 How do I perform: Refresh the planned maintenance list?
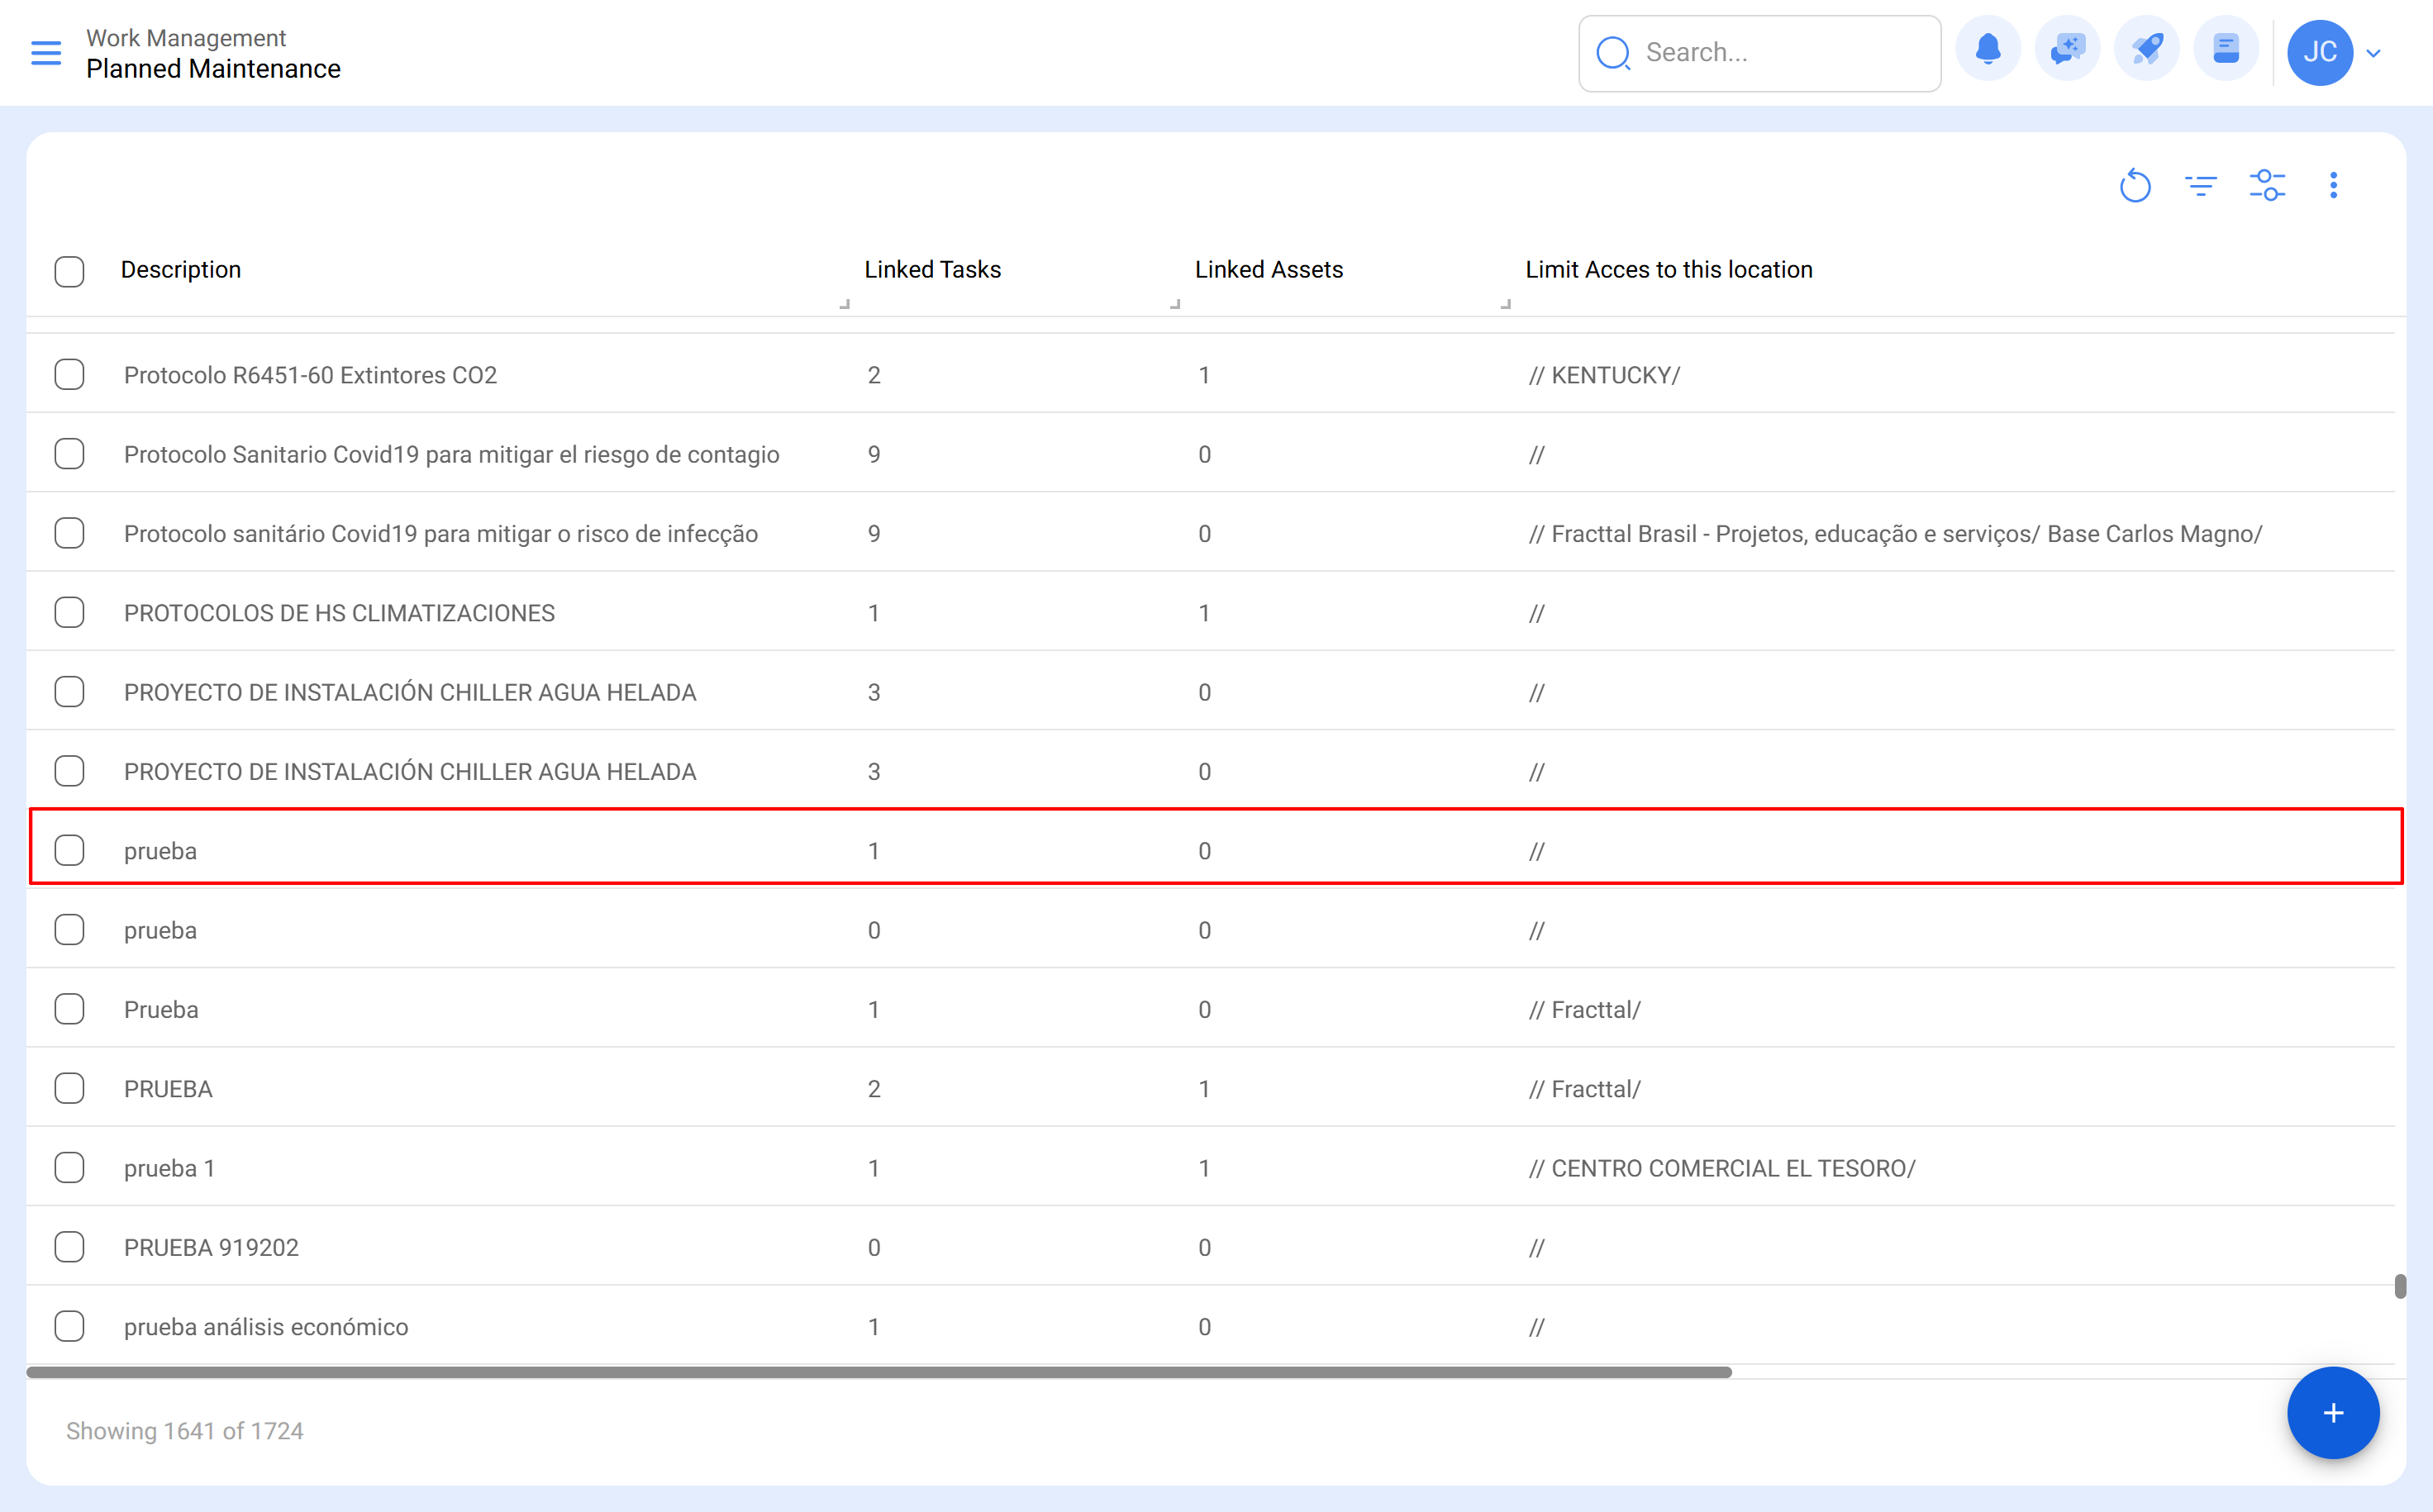point(2136,186)
